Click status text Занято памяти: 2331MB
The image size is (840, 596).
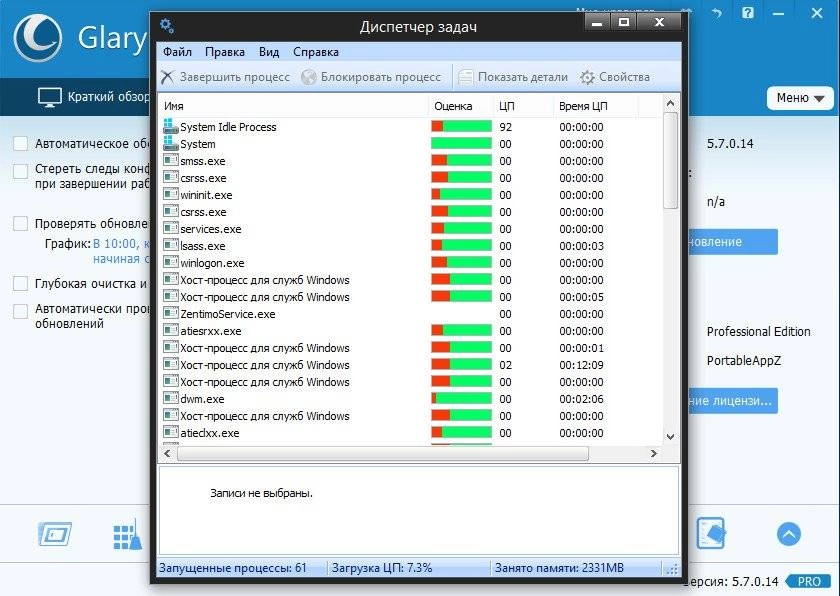coord(559,568)
